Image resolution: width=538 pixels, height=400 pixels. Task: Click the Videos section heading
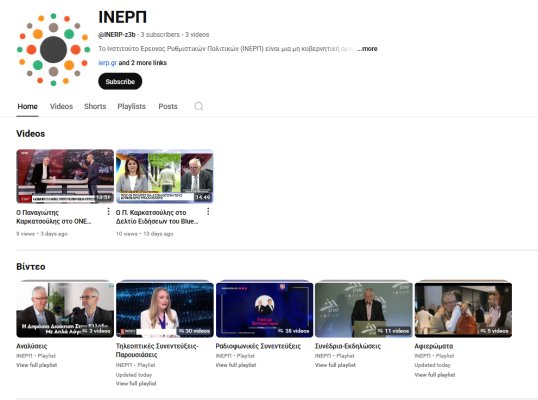[x=31, y=133]
